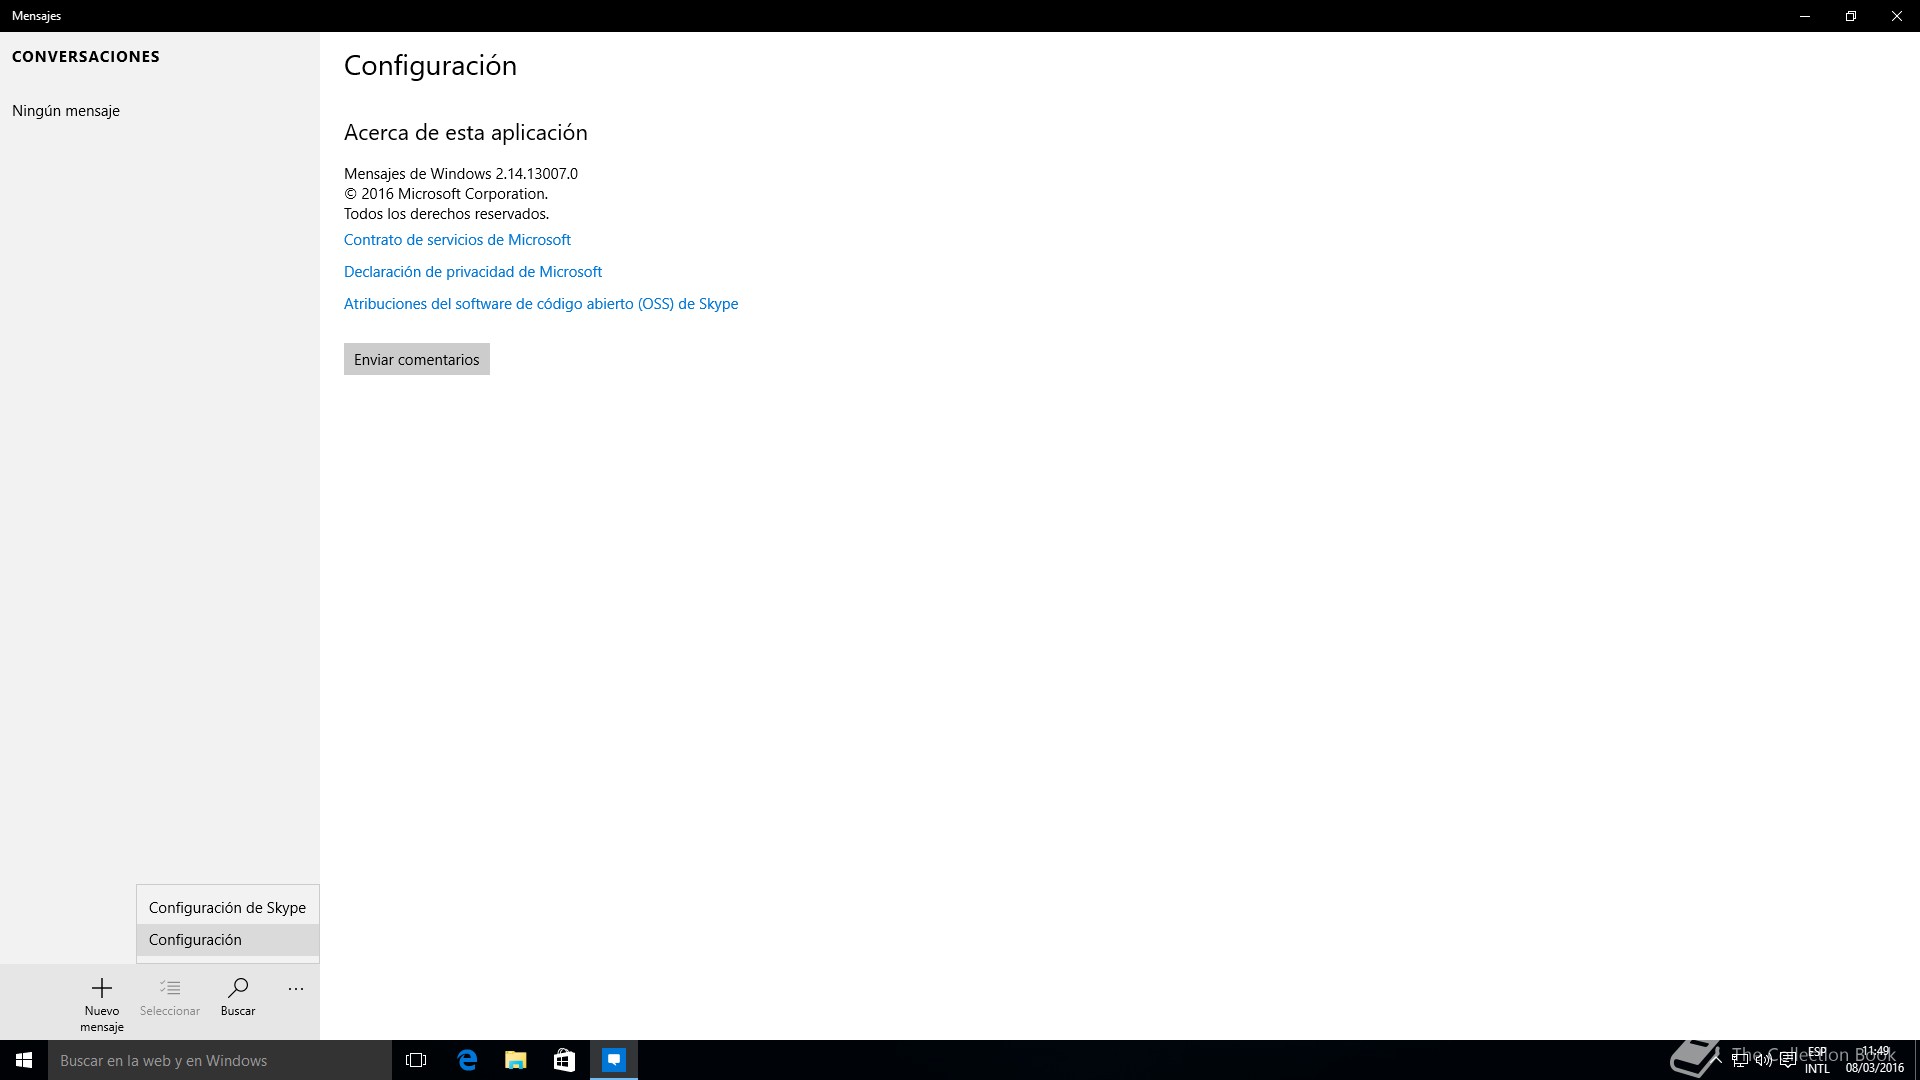Open Windows Store from taskbar
This screenshot has height=1080, width=1920.
564,1060
